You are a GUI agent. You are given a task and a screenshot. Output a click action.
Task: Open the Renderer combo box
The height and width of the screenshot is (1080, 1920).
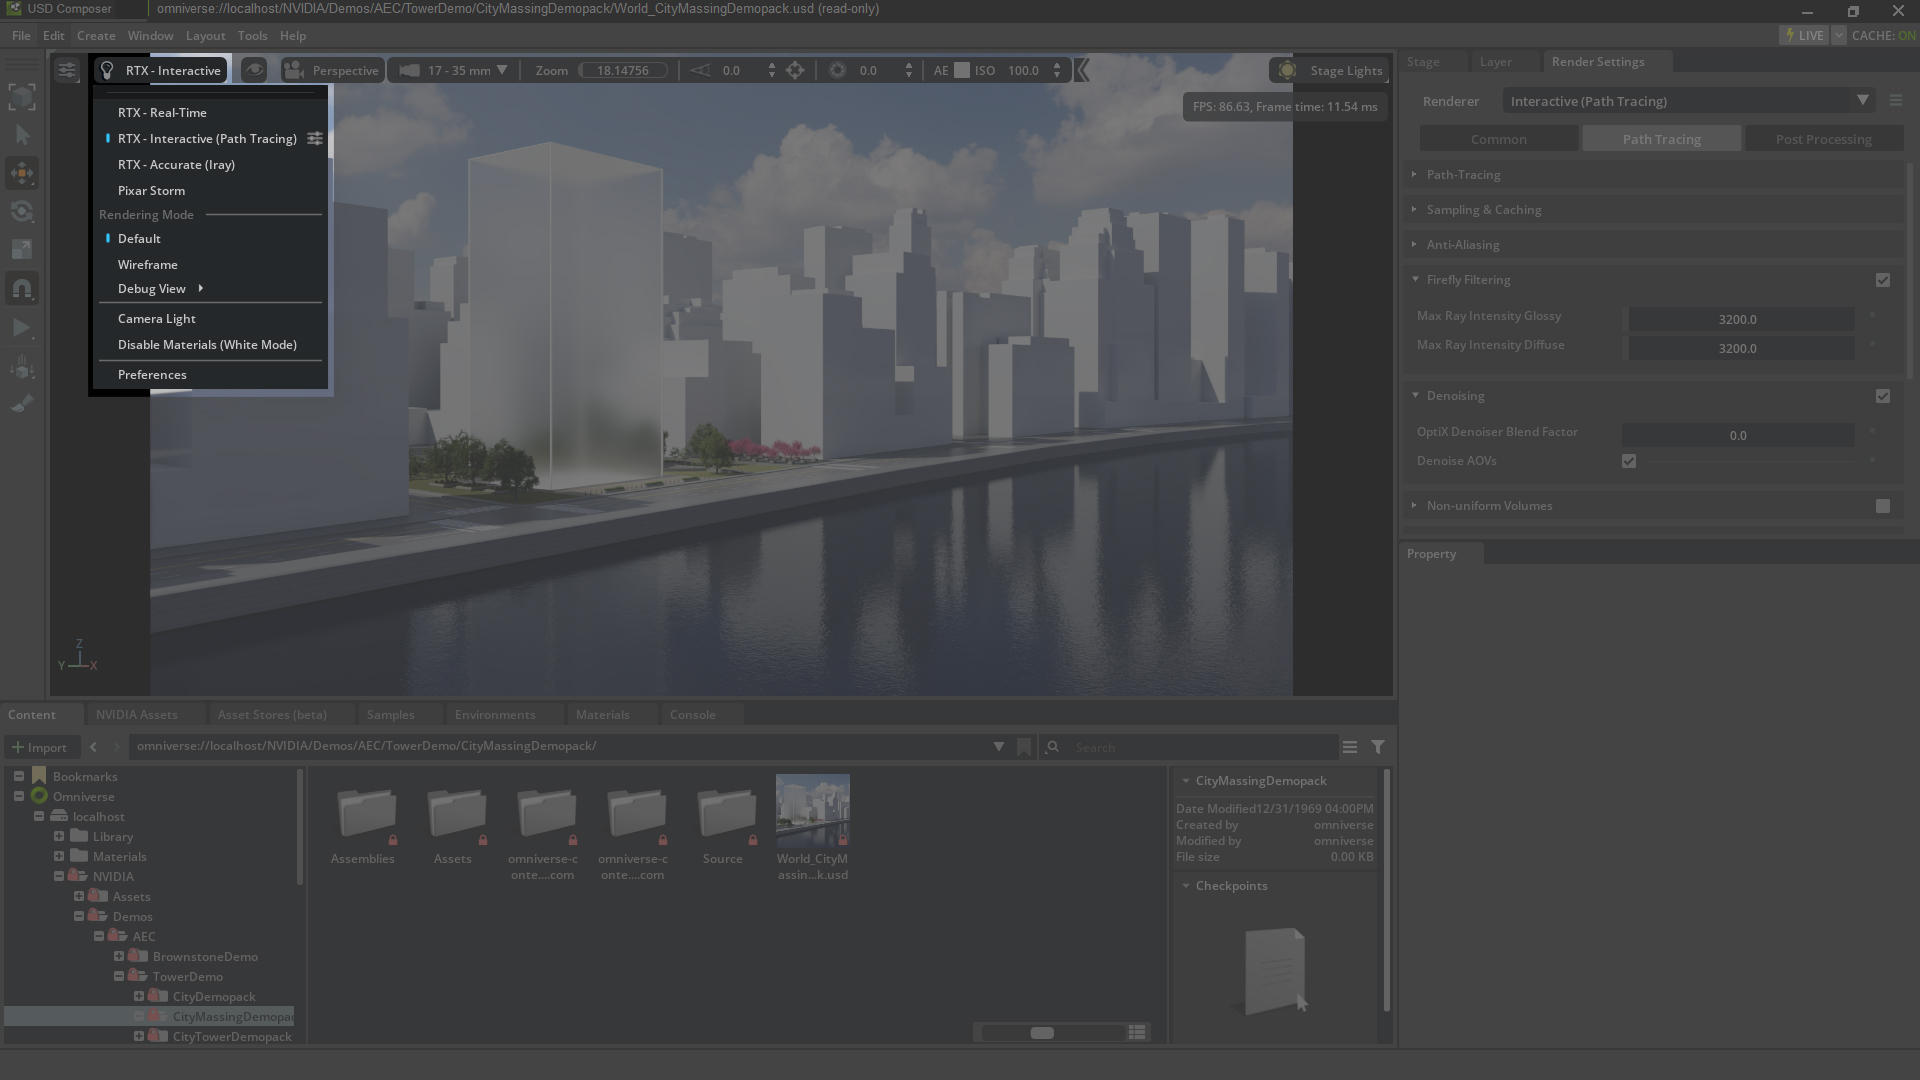pyautogui.click(x=1688, y=101)
